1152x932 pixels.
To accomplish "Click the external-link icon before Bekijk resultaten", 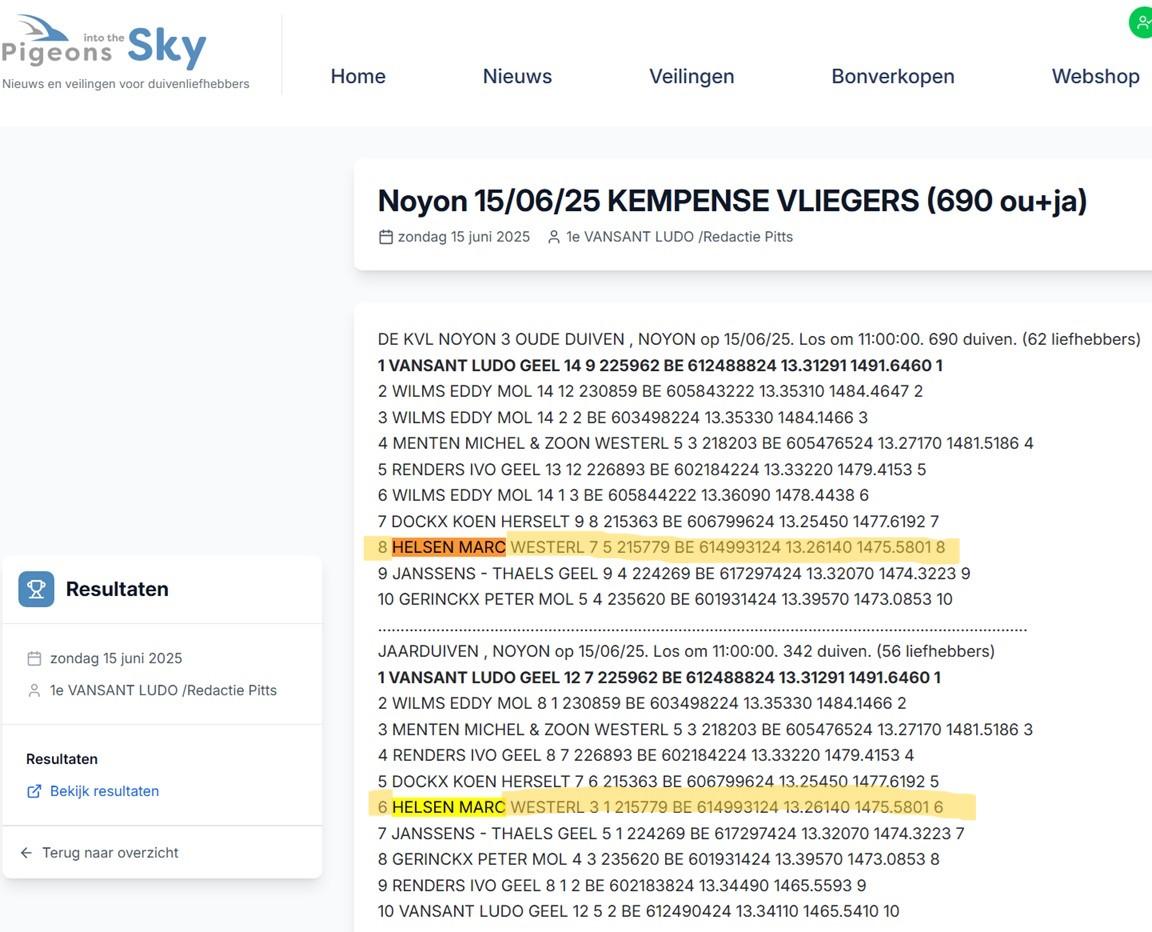I will pos(35,790).
